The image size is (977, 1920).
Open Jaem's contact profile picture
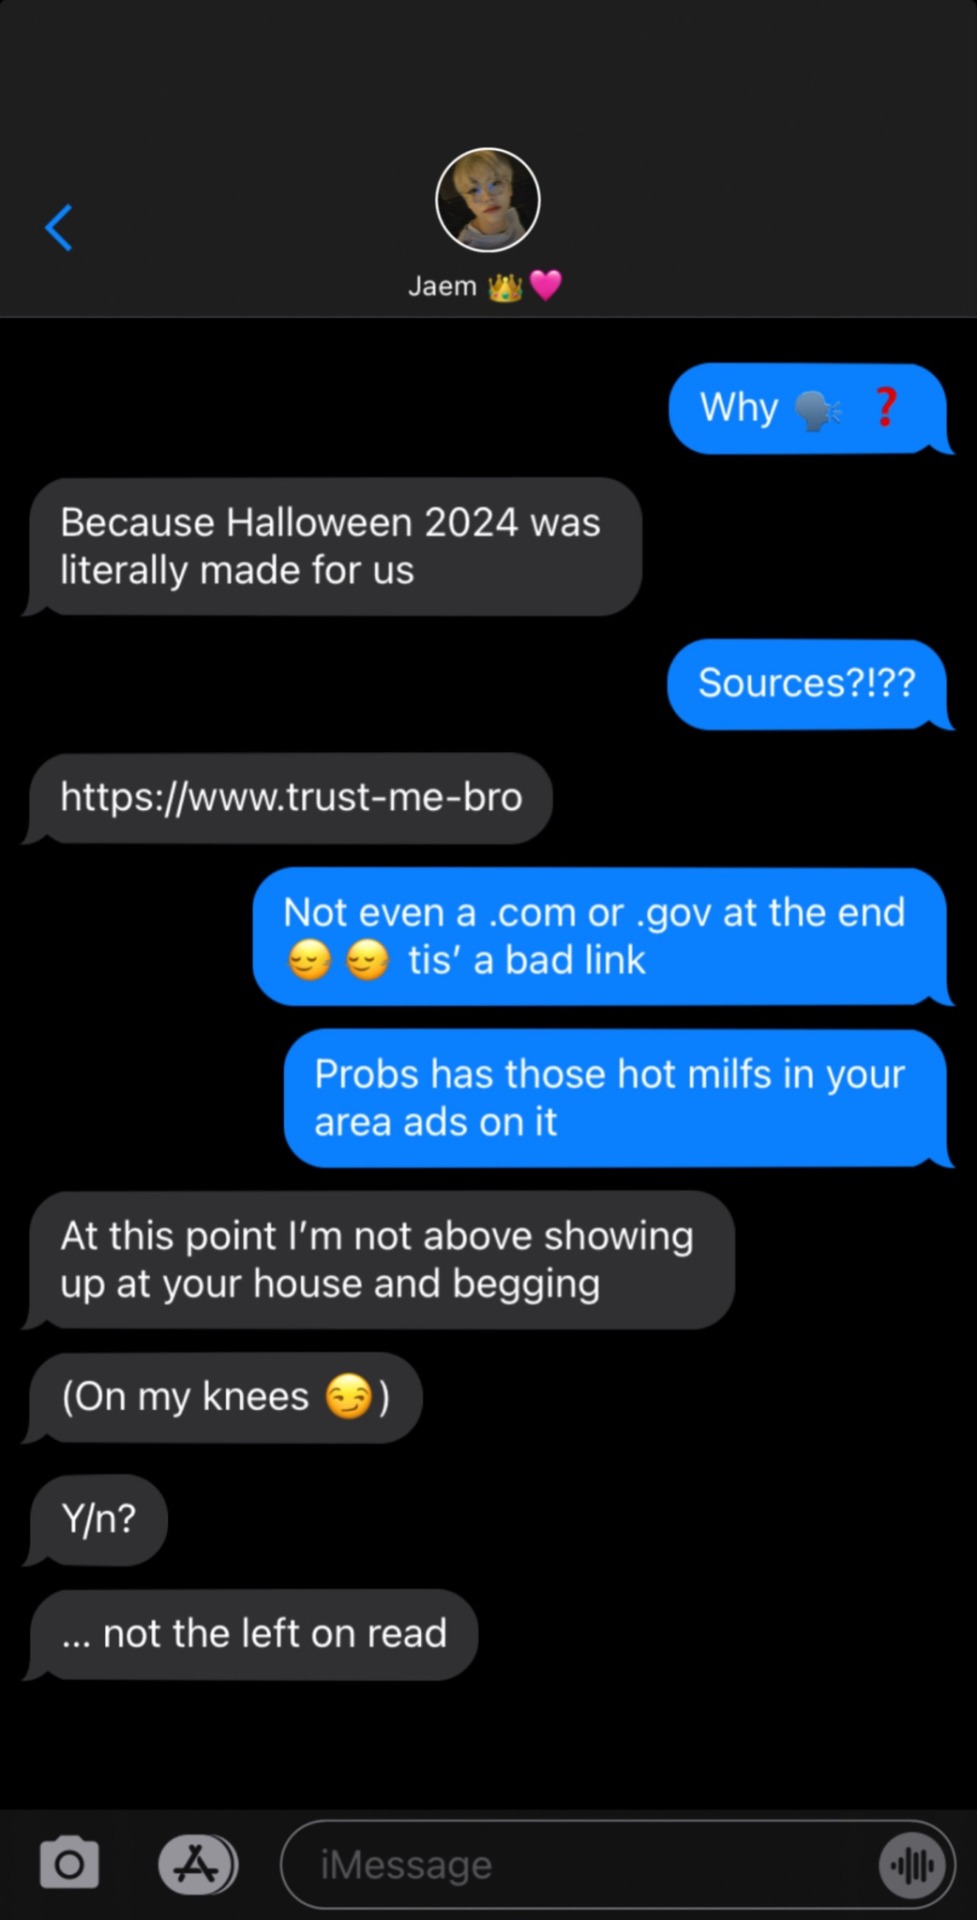point(488,200)
